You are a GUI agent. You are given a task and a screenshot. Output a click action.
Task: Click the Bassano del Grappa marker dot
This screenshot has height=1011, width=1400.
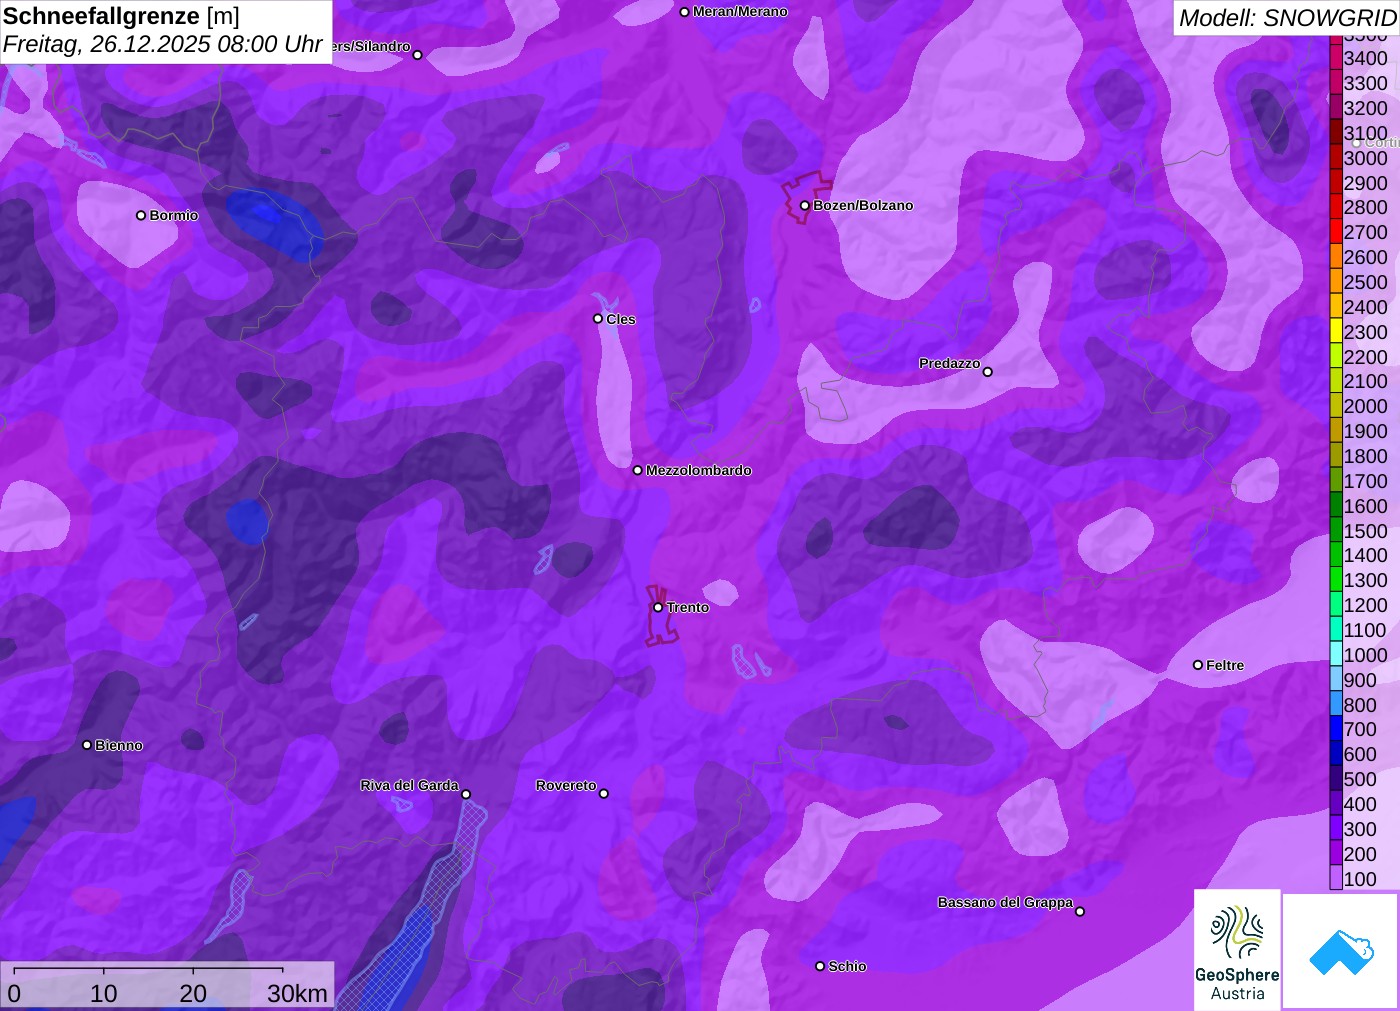pos(1080,911)
